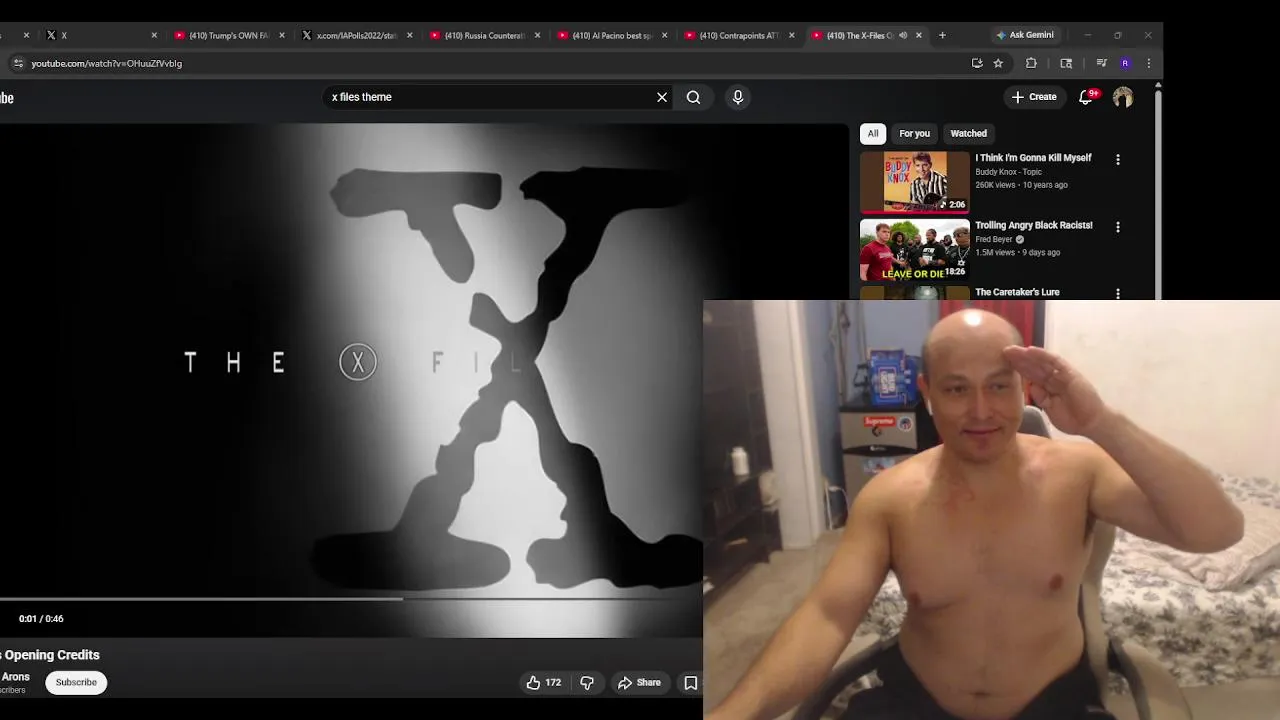Open 'The Caretaker's Lure' video title
The image size is (1280, 720).
1017,292
